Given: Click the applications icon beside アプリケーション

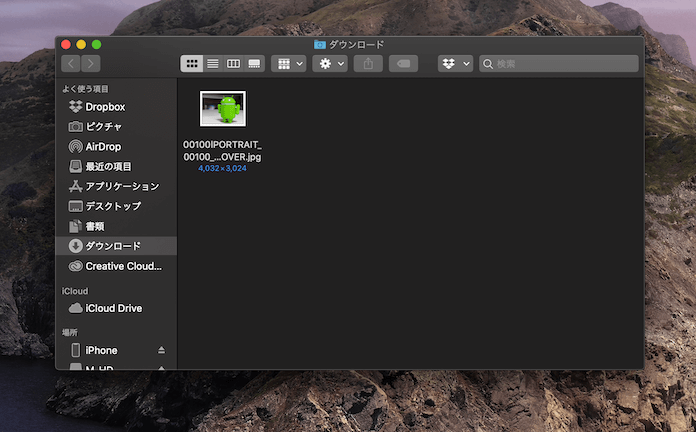Looking at the screenshot, I should point(75,186).
